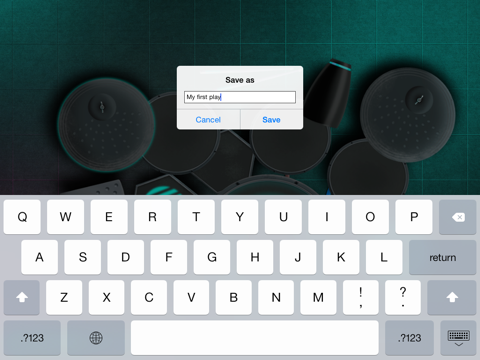Screen dimensions: 480x360
Task: Tap the P key
Action: click(414, 217)
